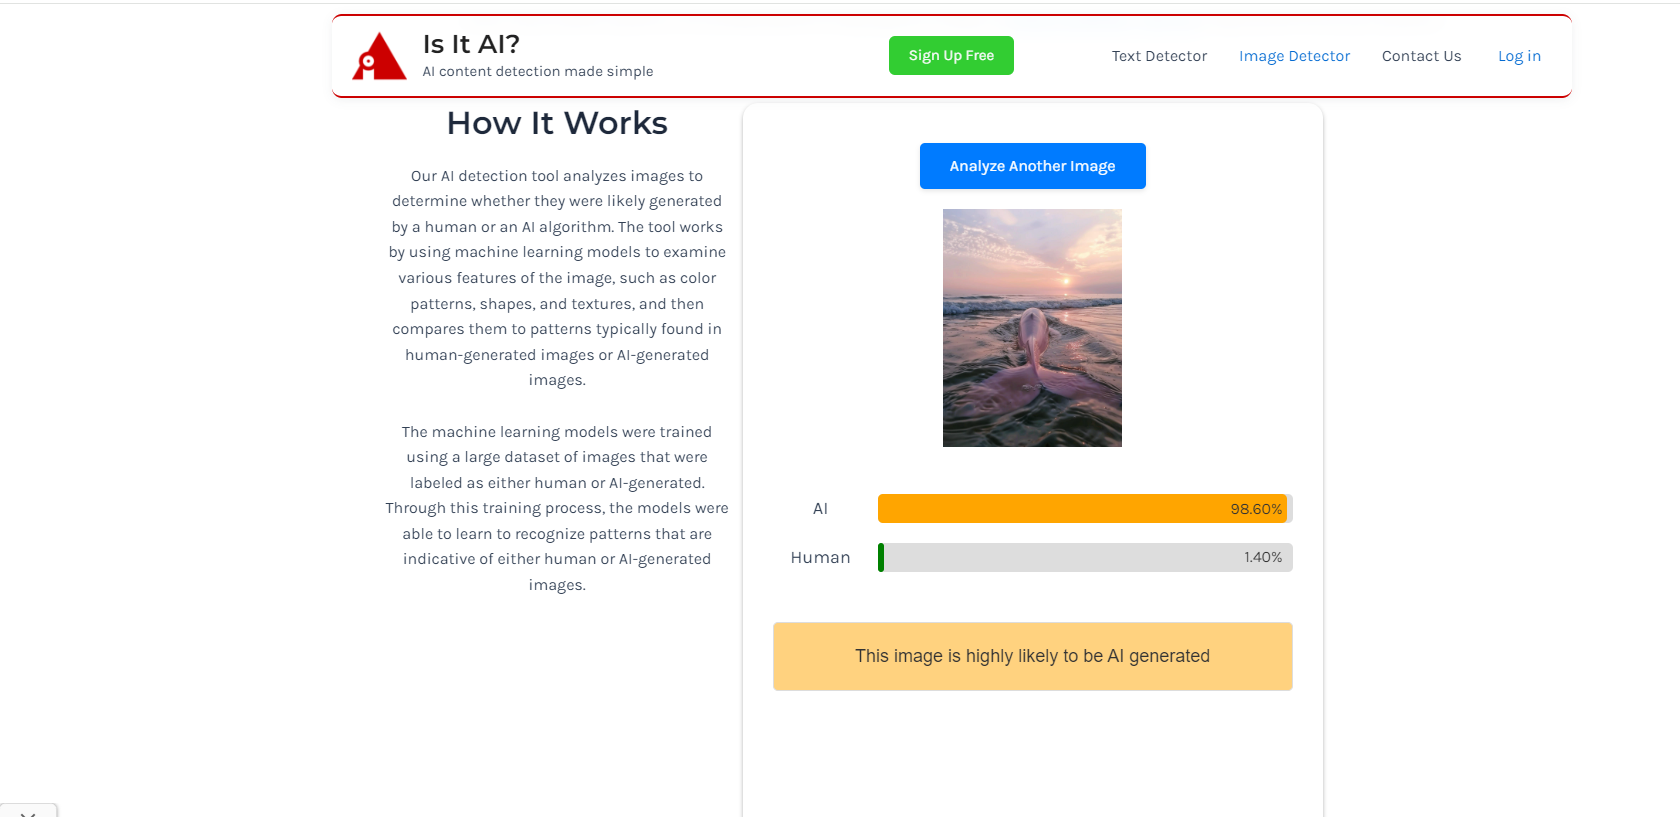Click the Log in link

(1519, 56)
